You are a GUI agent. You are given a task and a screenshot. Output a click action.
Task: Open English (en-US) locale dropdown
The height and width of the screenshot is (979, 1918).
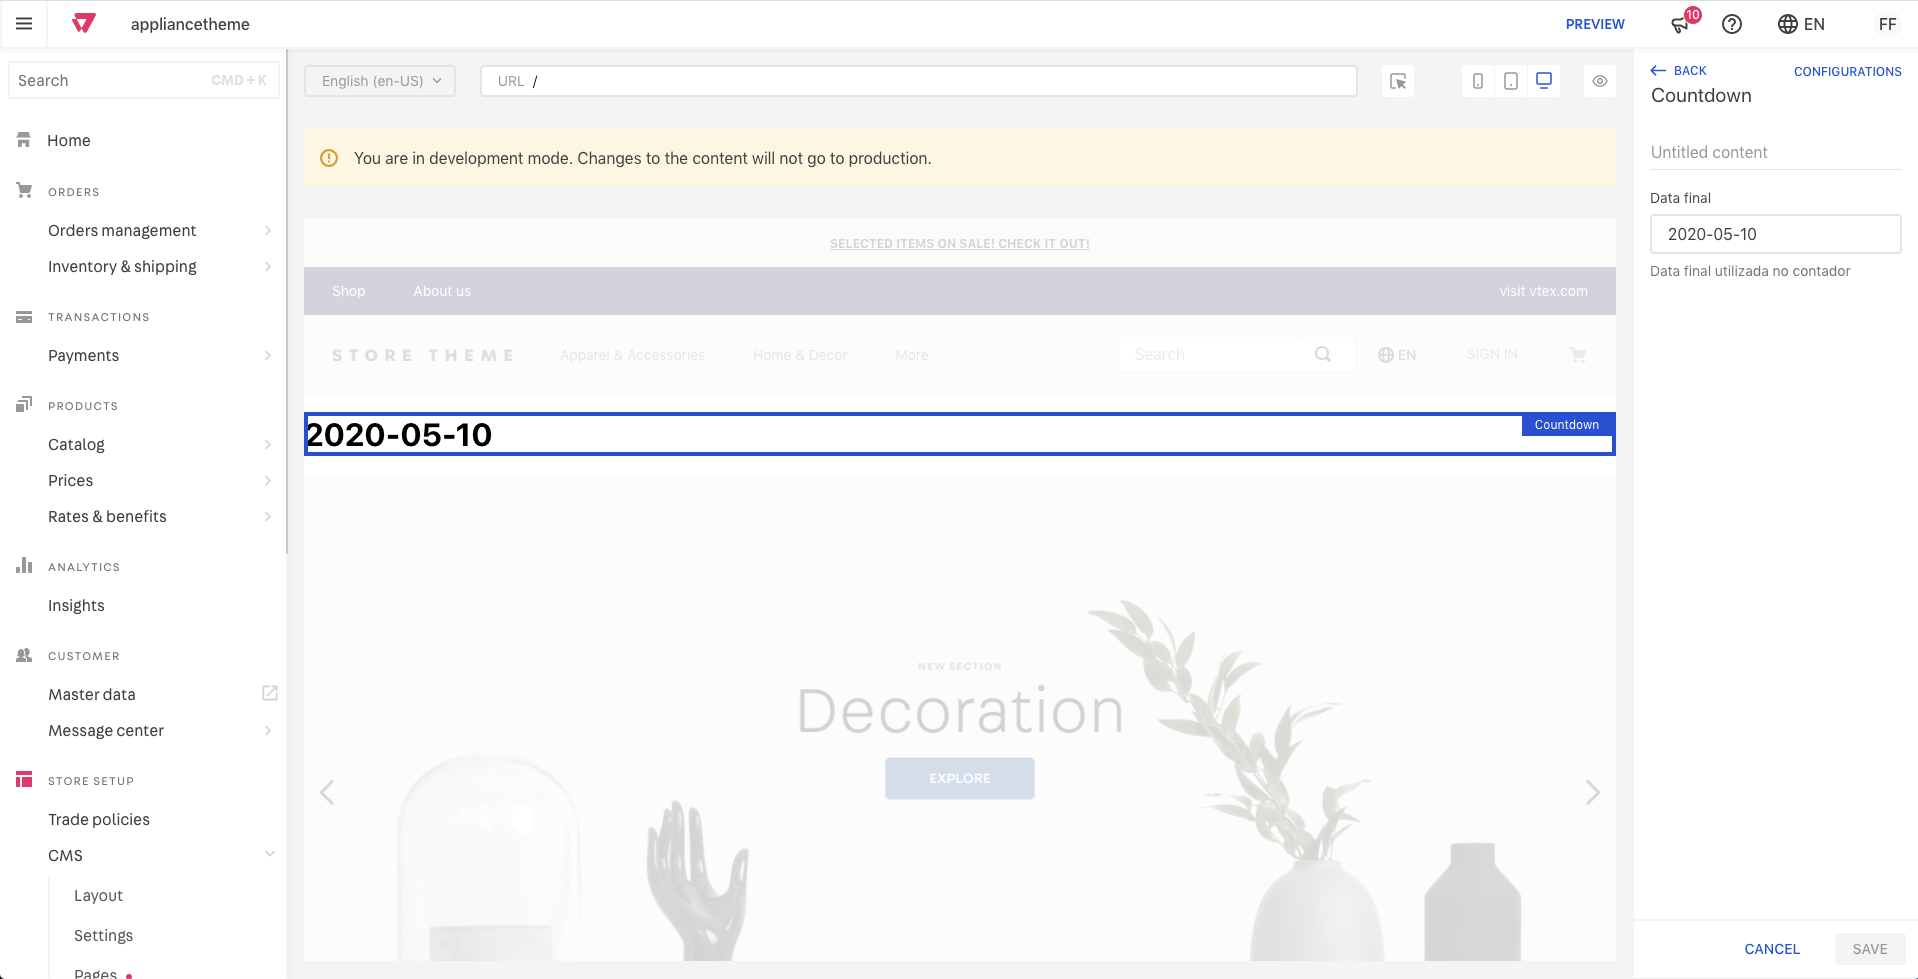[380, 81]
